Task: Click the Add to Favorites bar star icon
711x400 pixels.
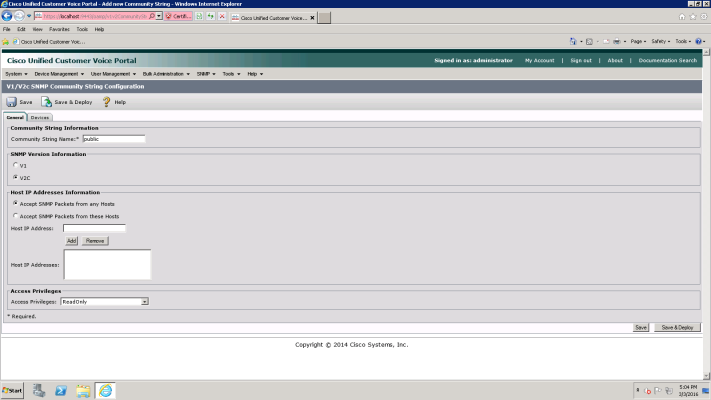Action: tap(5, 42)
